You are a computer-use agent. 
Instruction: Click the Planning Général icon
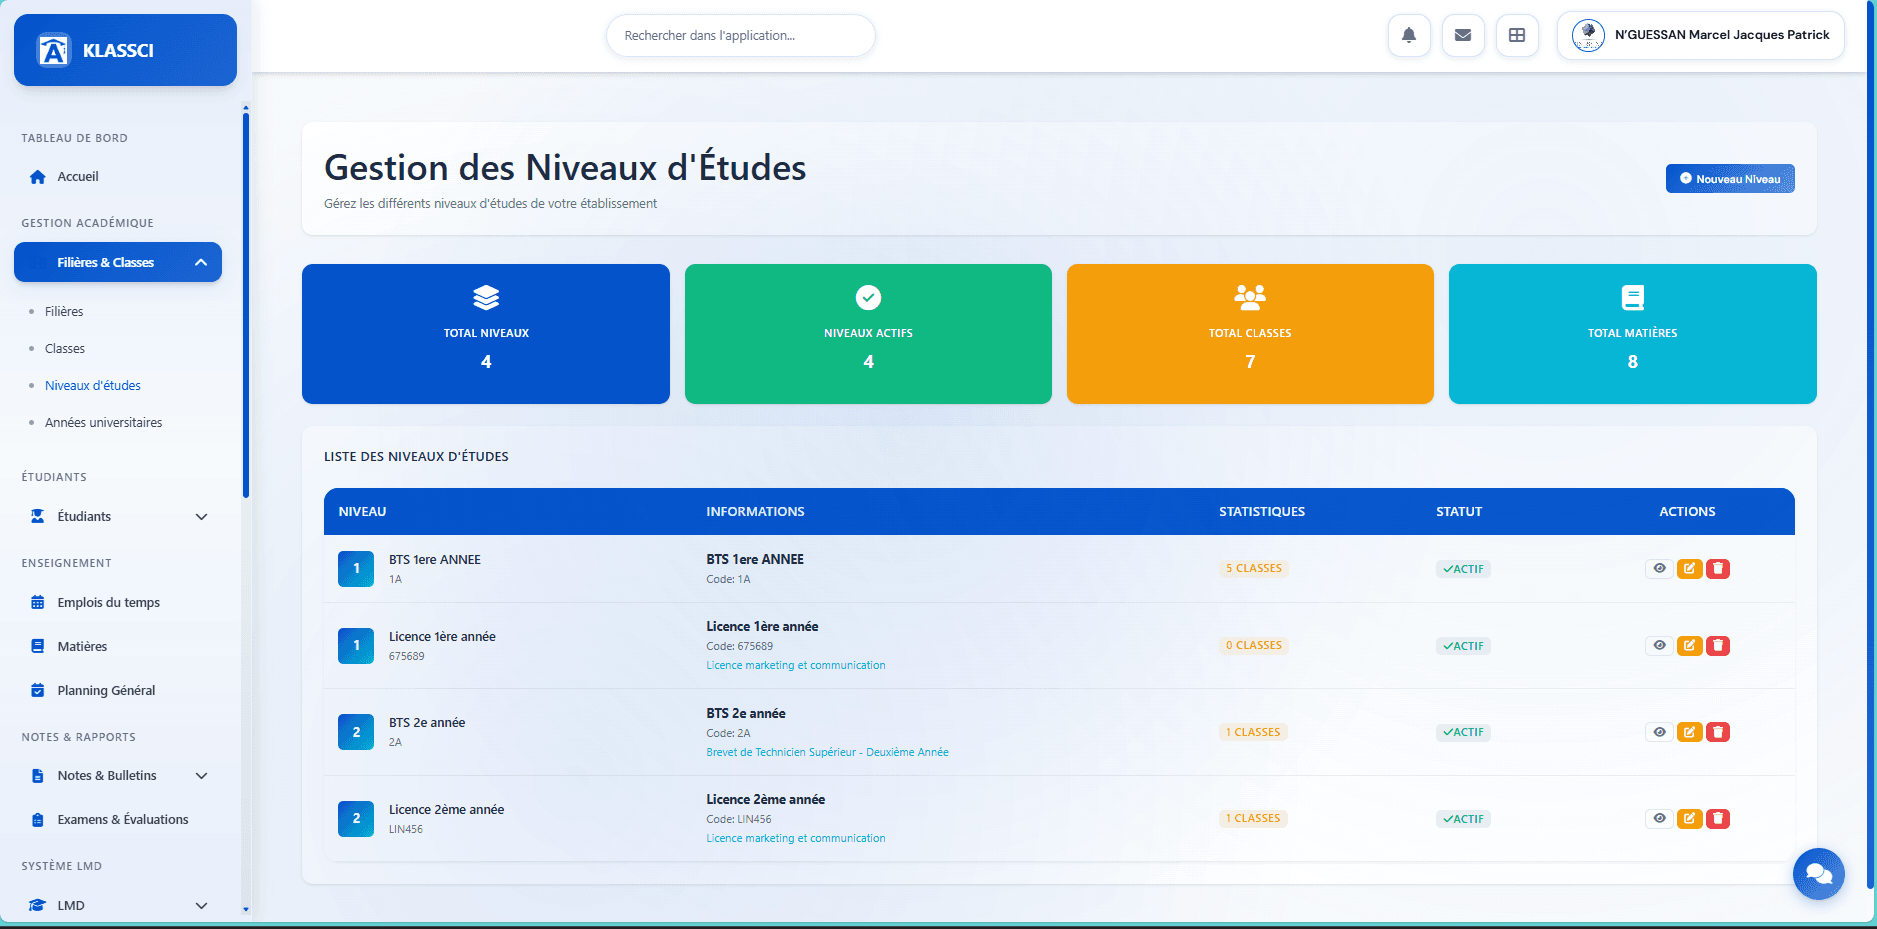[37, 690]
